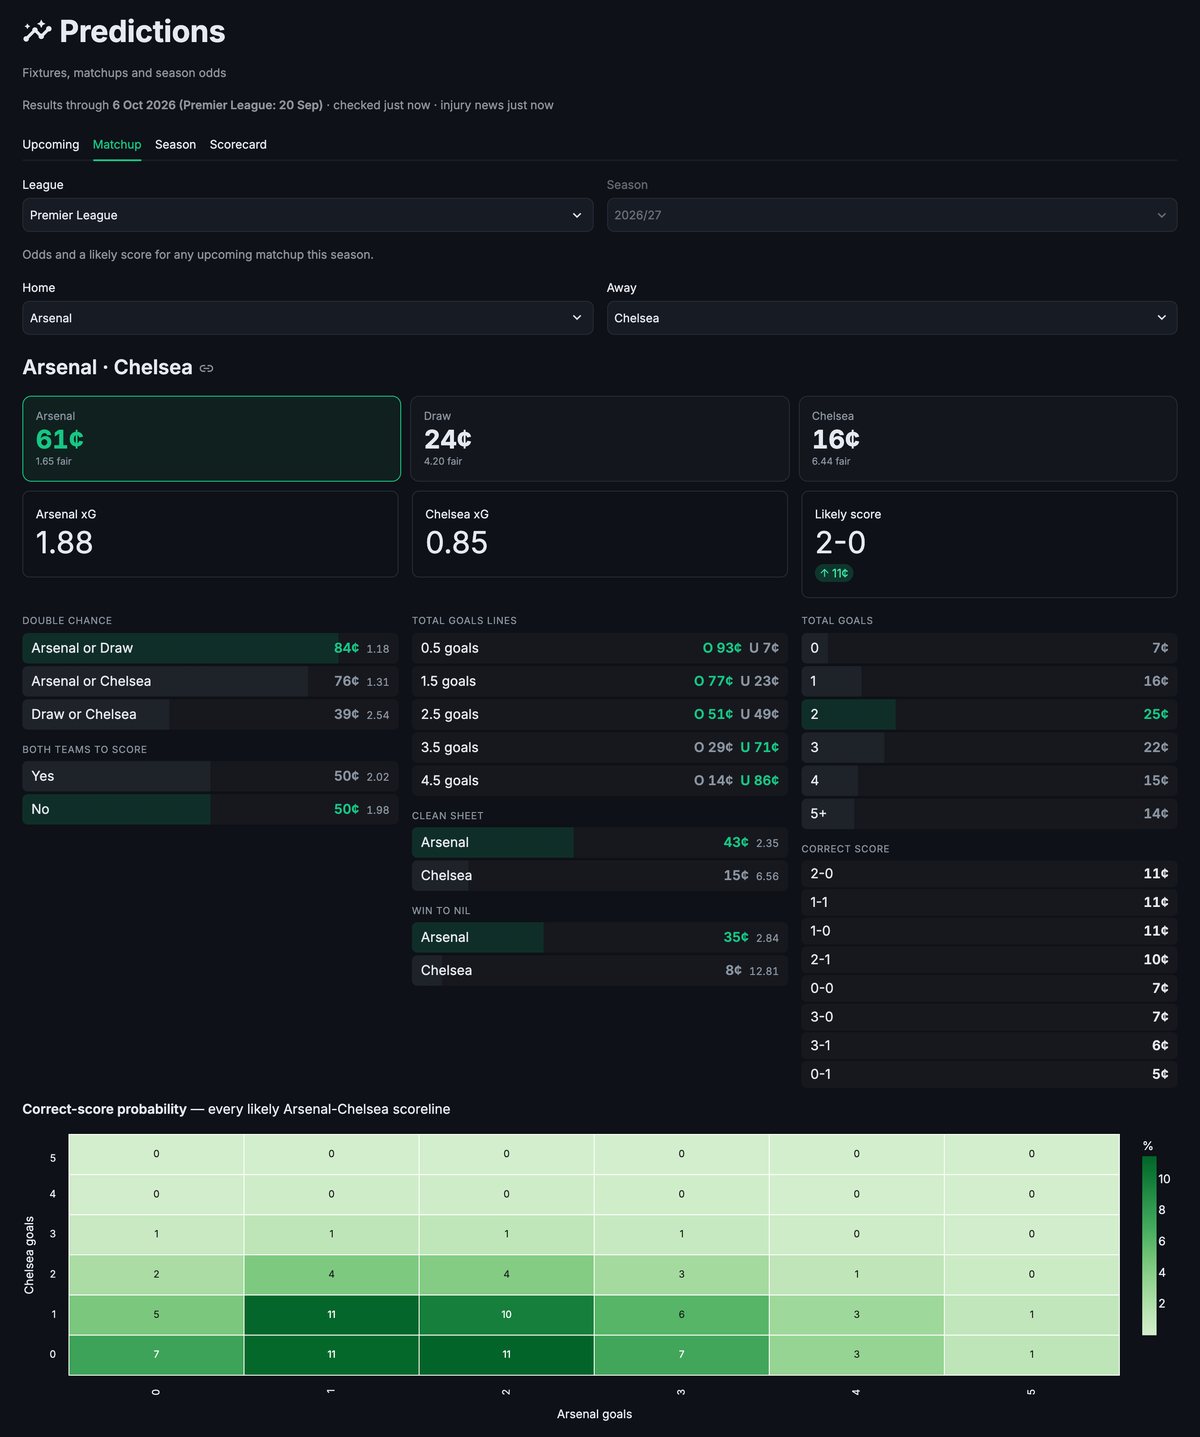Click the 2-1 correct score row
The height and width of the screenshot is (1437, 1200).
click(x=989, y=959)
